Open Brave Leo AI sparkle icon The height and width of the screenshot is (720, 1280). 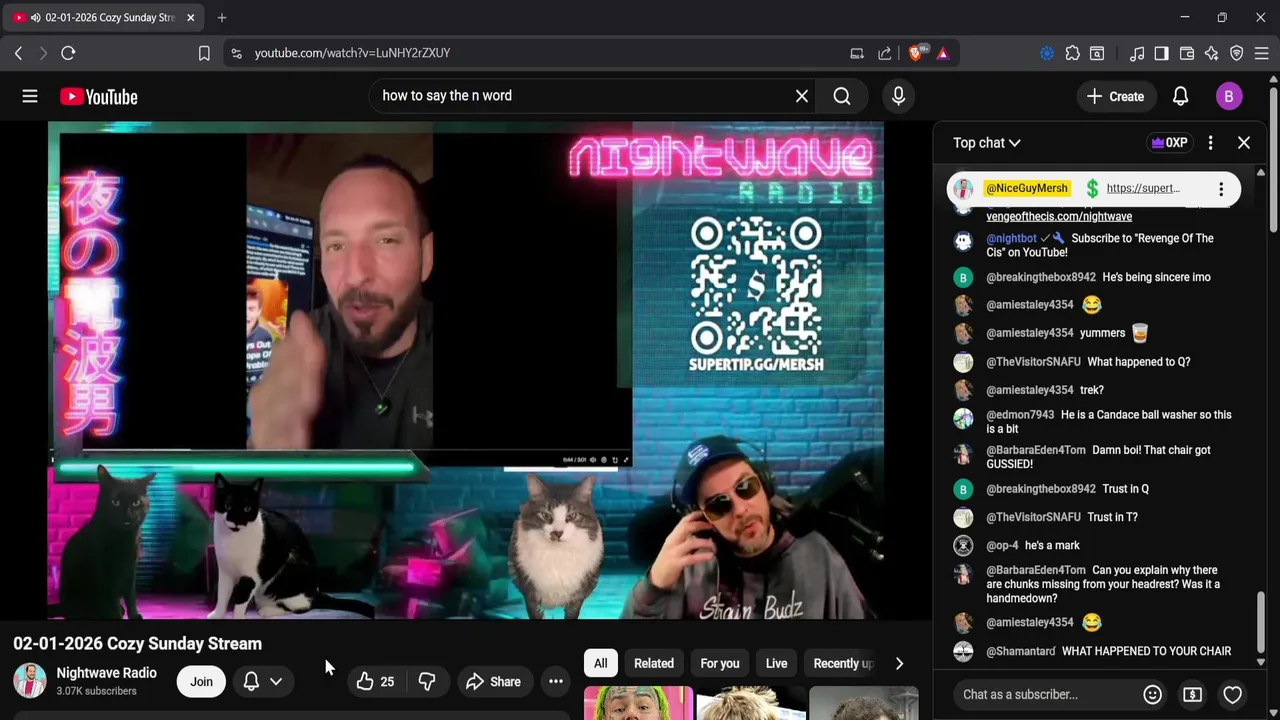[x=1212, y=53]
